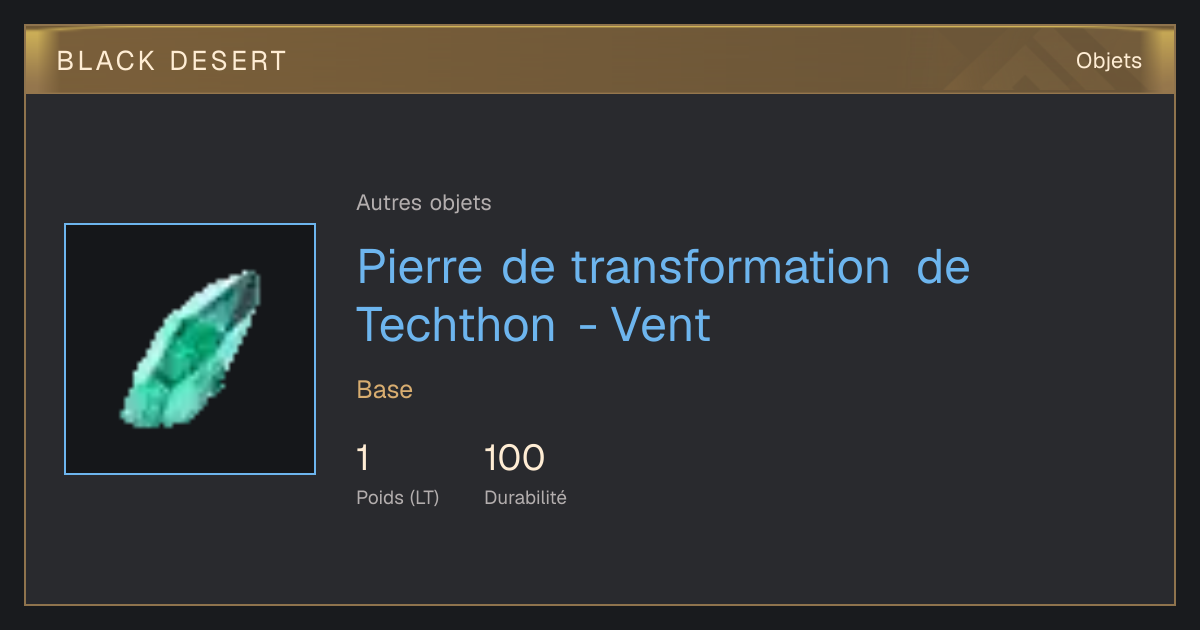The image size is (1200, 630).
Task: Switch to the Objets section
Action: tap(1109, 61)
